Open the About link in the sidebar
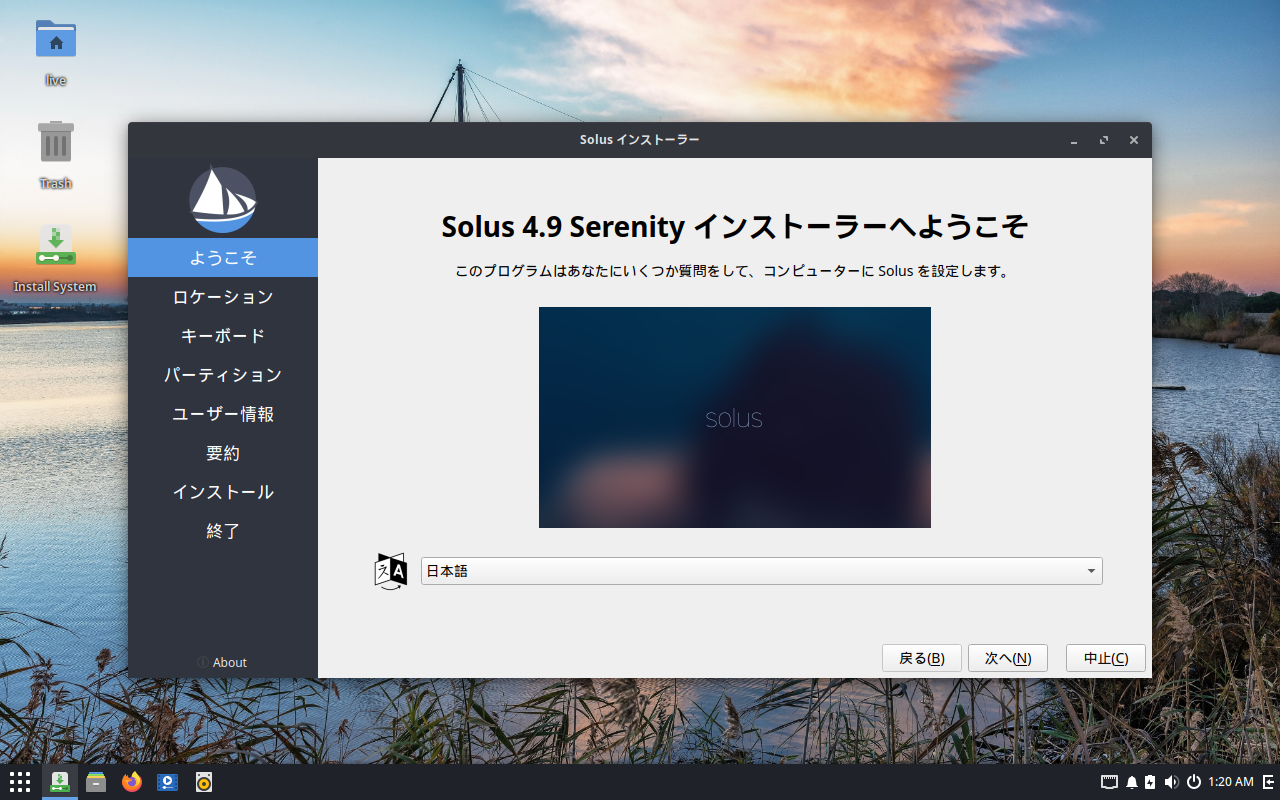The width and height of the screenshot is (1280, 800). (222, 663)
